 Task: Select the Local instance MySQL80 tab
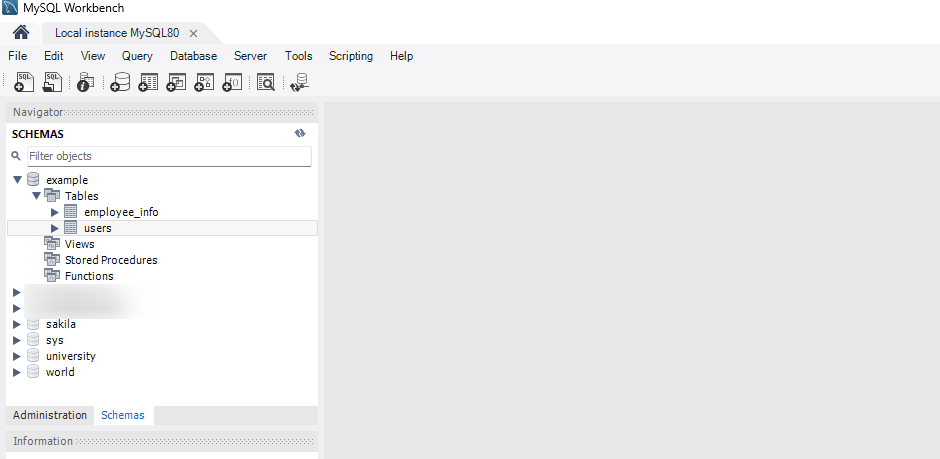[117, 33]
